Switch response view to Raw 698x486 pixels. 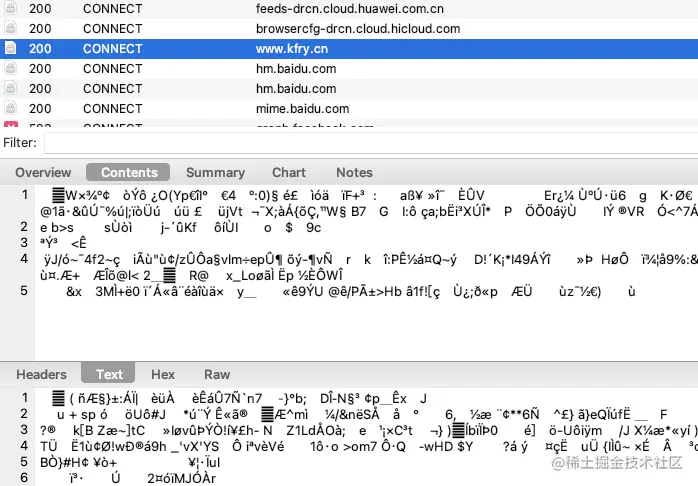217,374
